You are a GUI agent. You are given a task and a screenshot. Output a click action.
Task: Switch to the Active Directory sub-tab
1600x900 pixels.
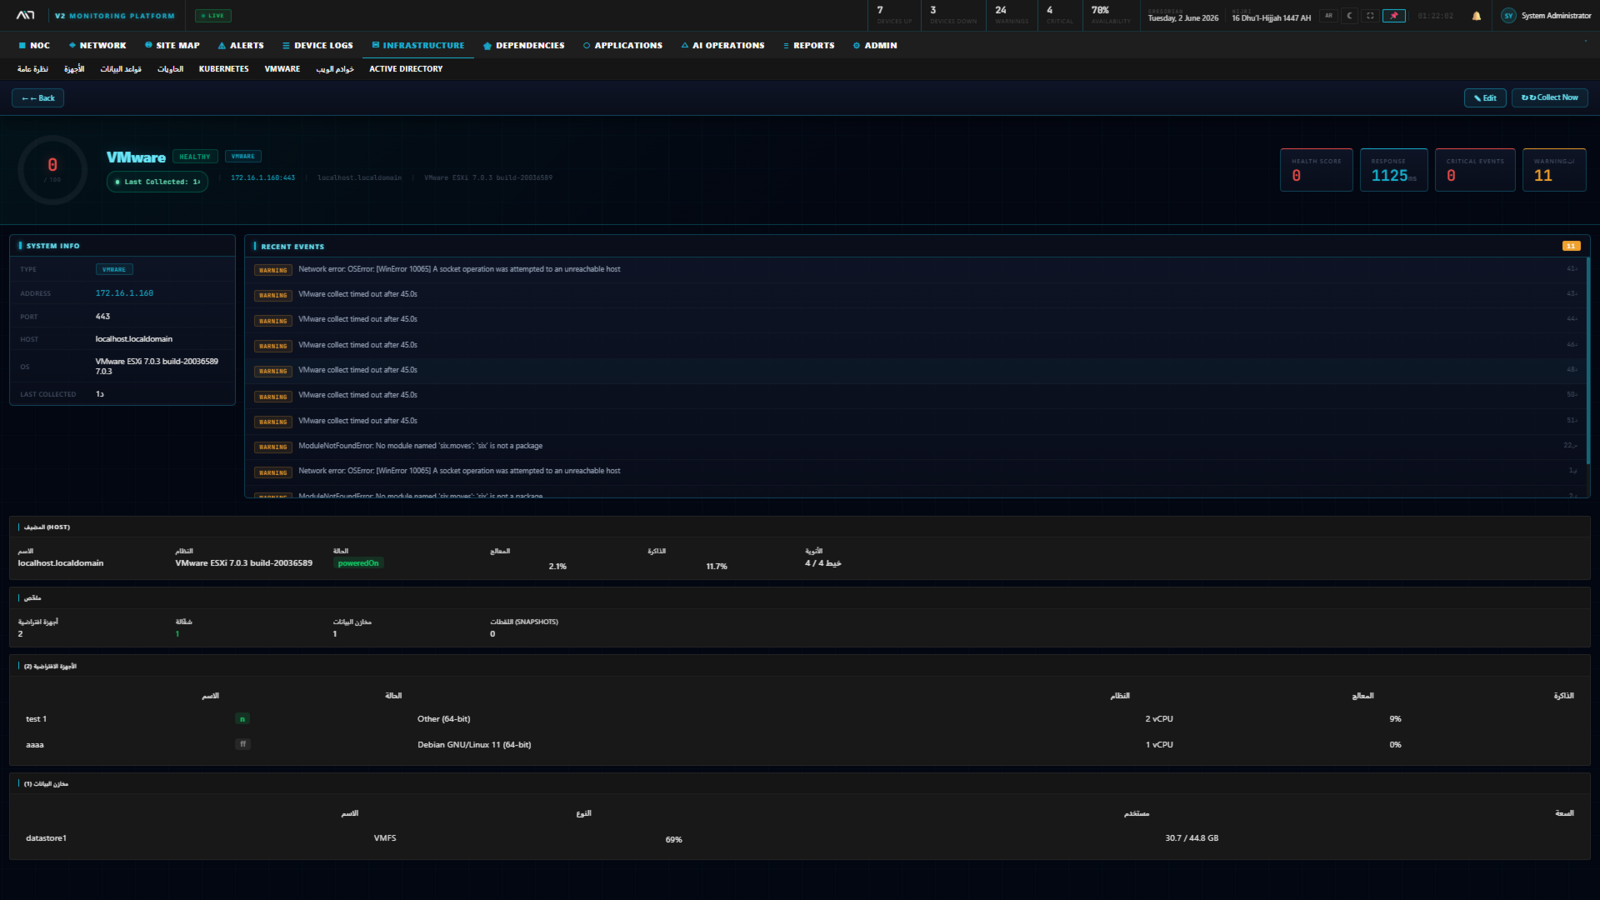[x=406, y=69]
